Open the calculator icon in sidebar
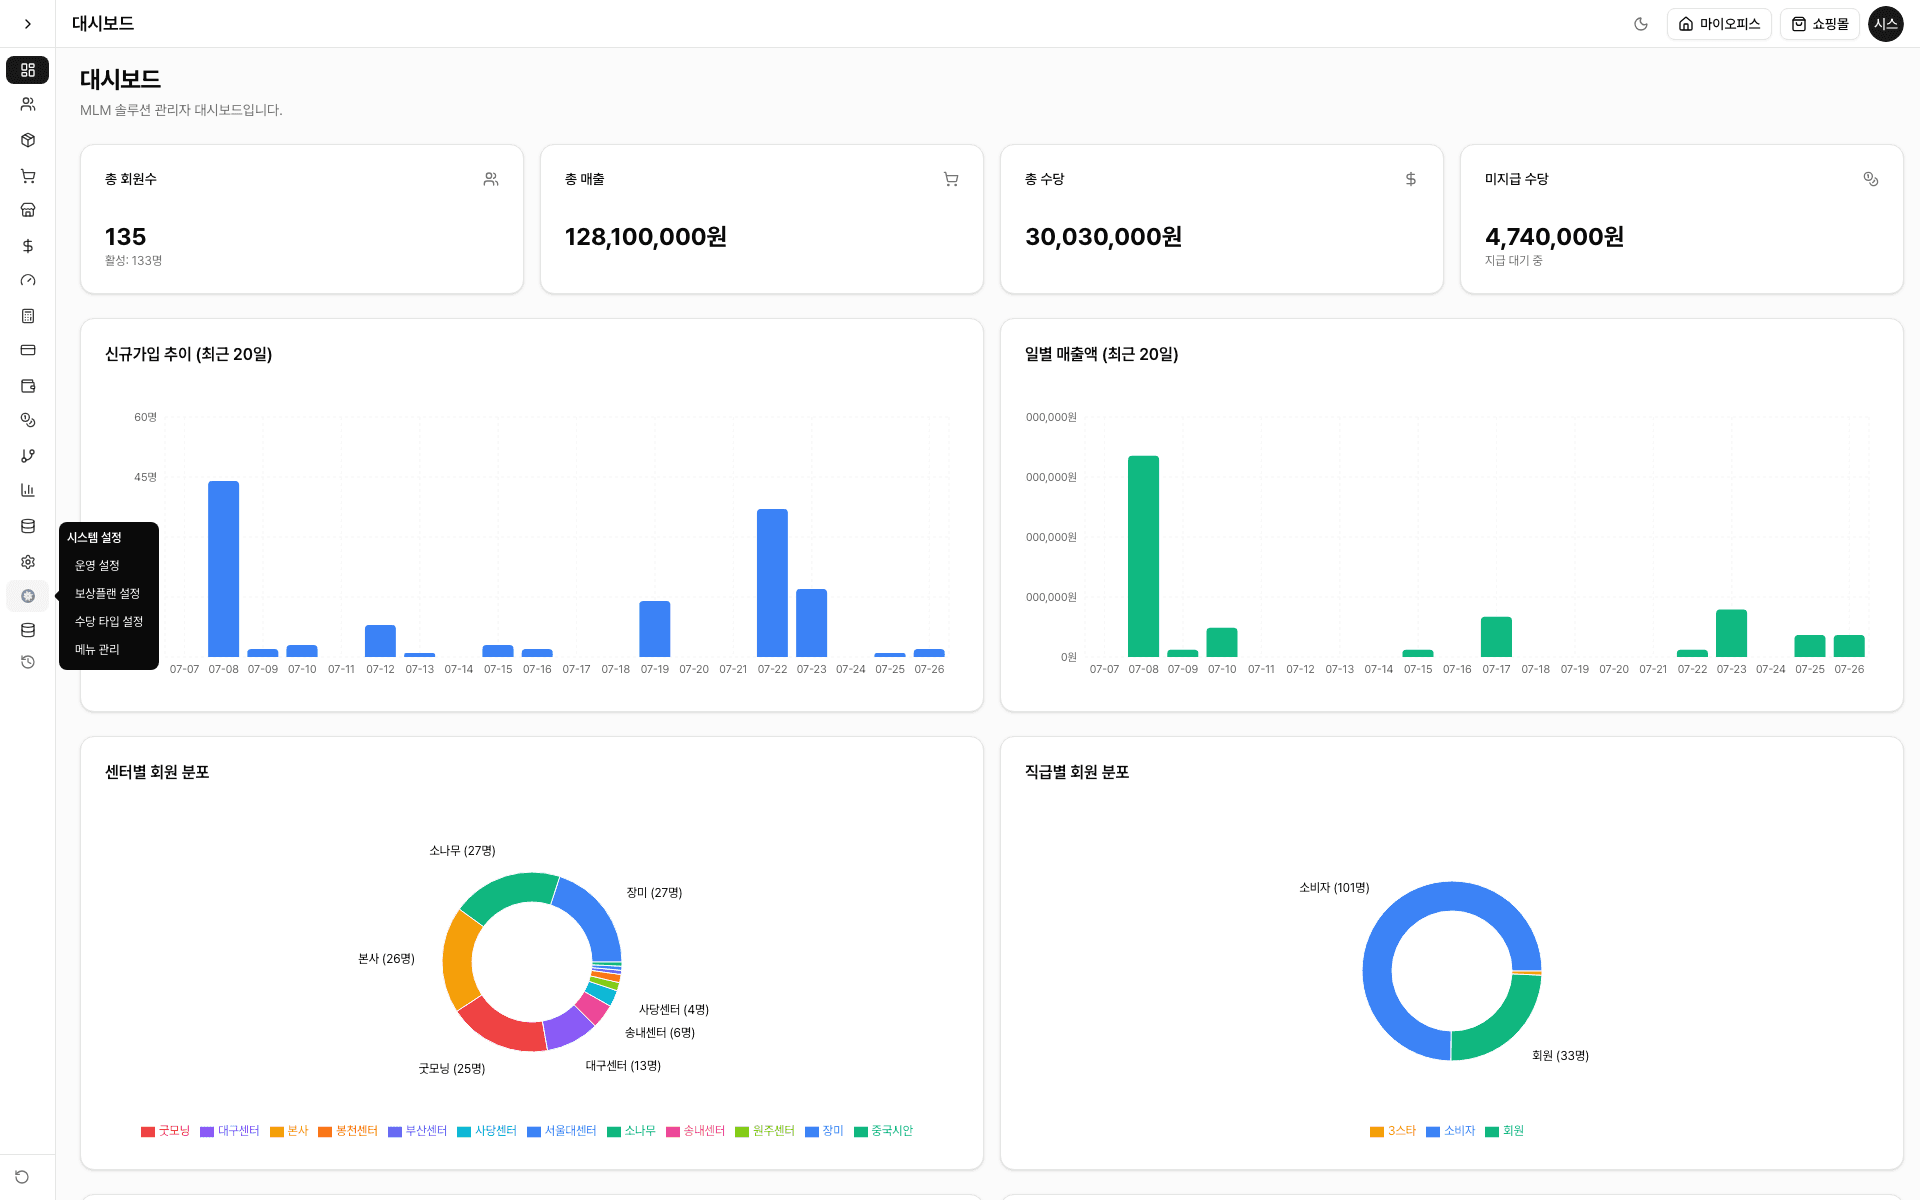The image size is (1920, 1200). click(28, 316)
